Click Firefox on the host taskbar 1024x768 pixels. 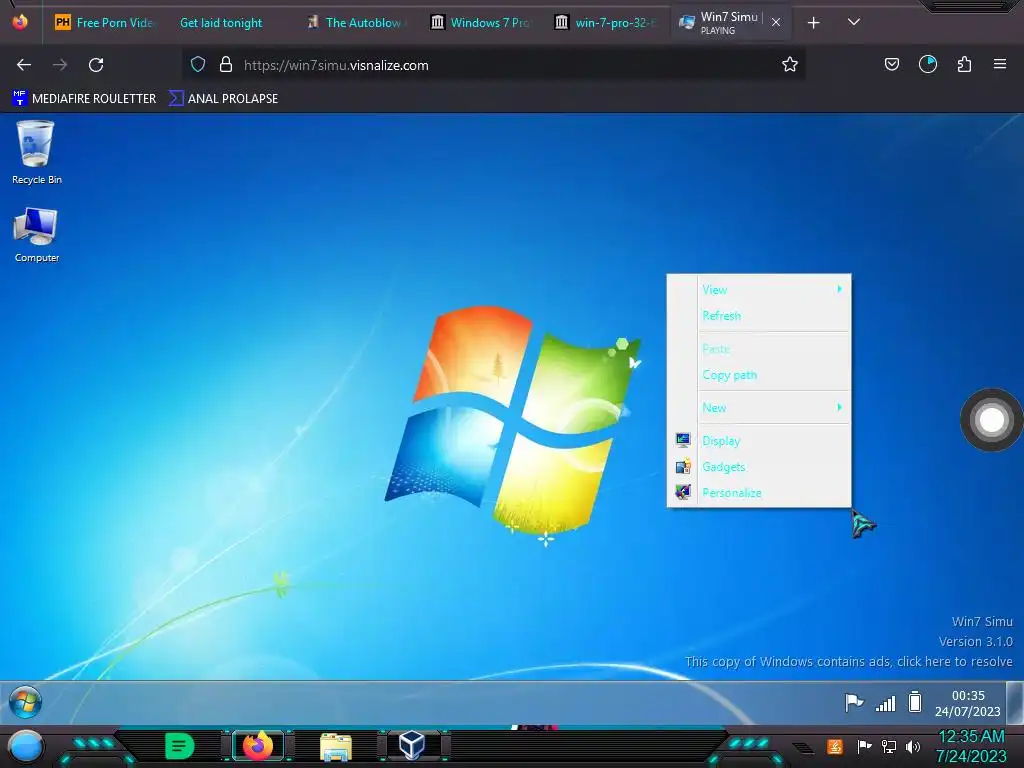point(257,746)
